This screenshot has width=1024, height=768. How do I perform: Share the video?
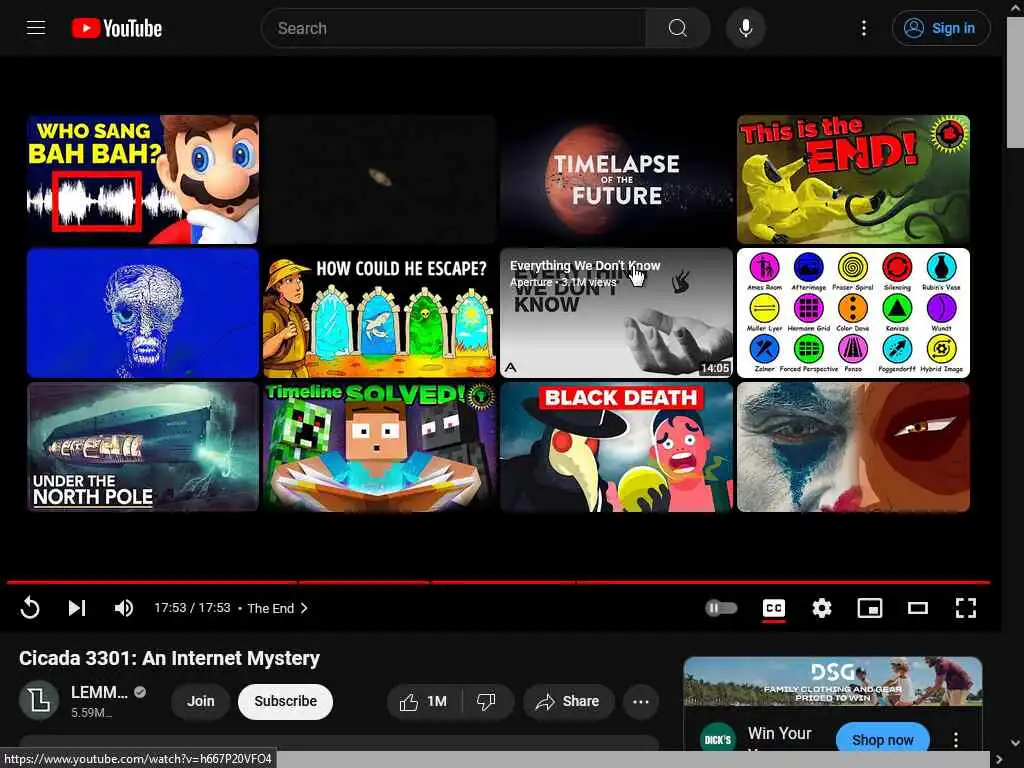coord(568,702)
